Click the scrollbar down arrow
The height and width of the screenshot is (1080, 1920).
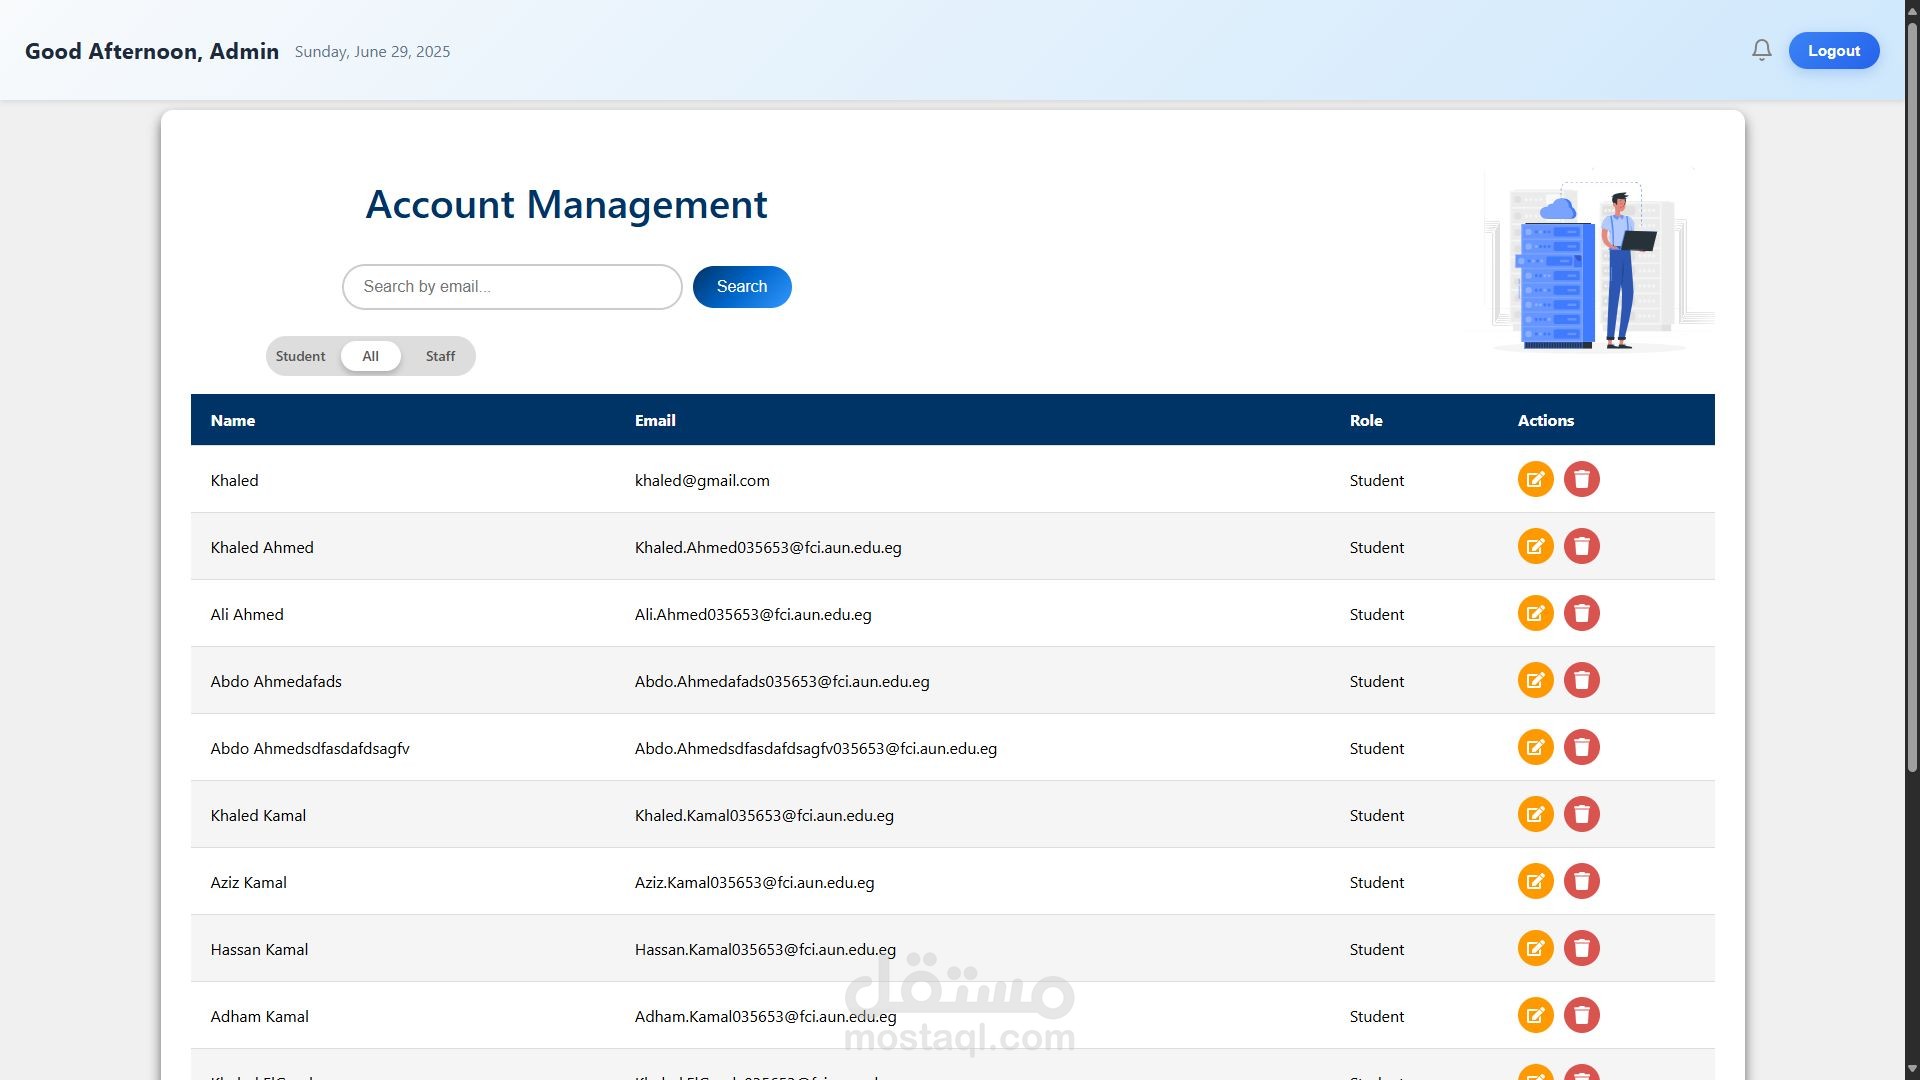click(x=1911, y=1070)
